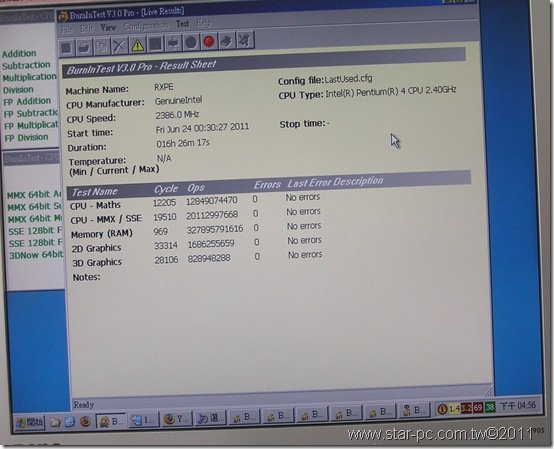Screen dimensions: 554x449
Task: Select the active BurnInTest taskbar button
Action: pos(111,421)
